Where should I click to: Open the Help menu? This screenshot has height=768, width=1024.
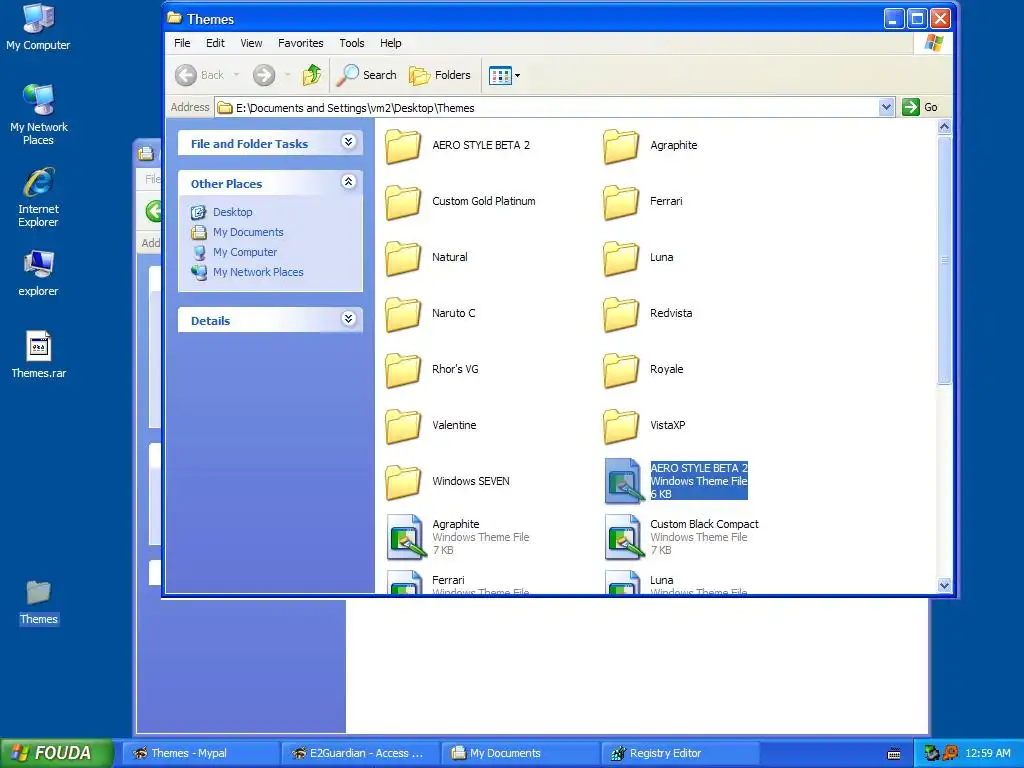[391, 43]
